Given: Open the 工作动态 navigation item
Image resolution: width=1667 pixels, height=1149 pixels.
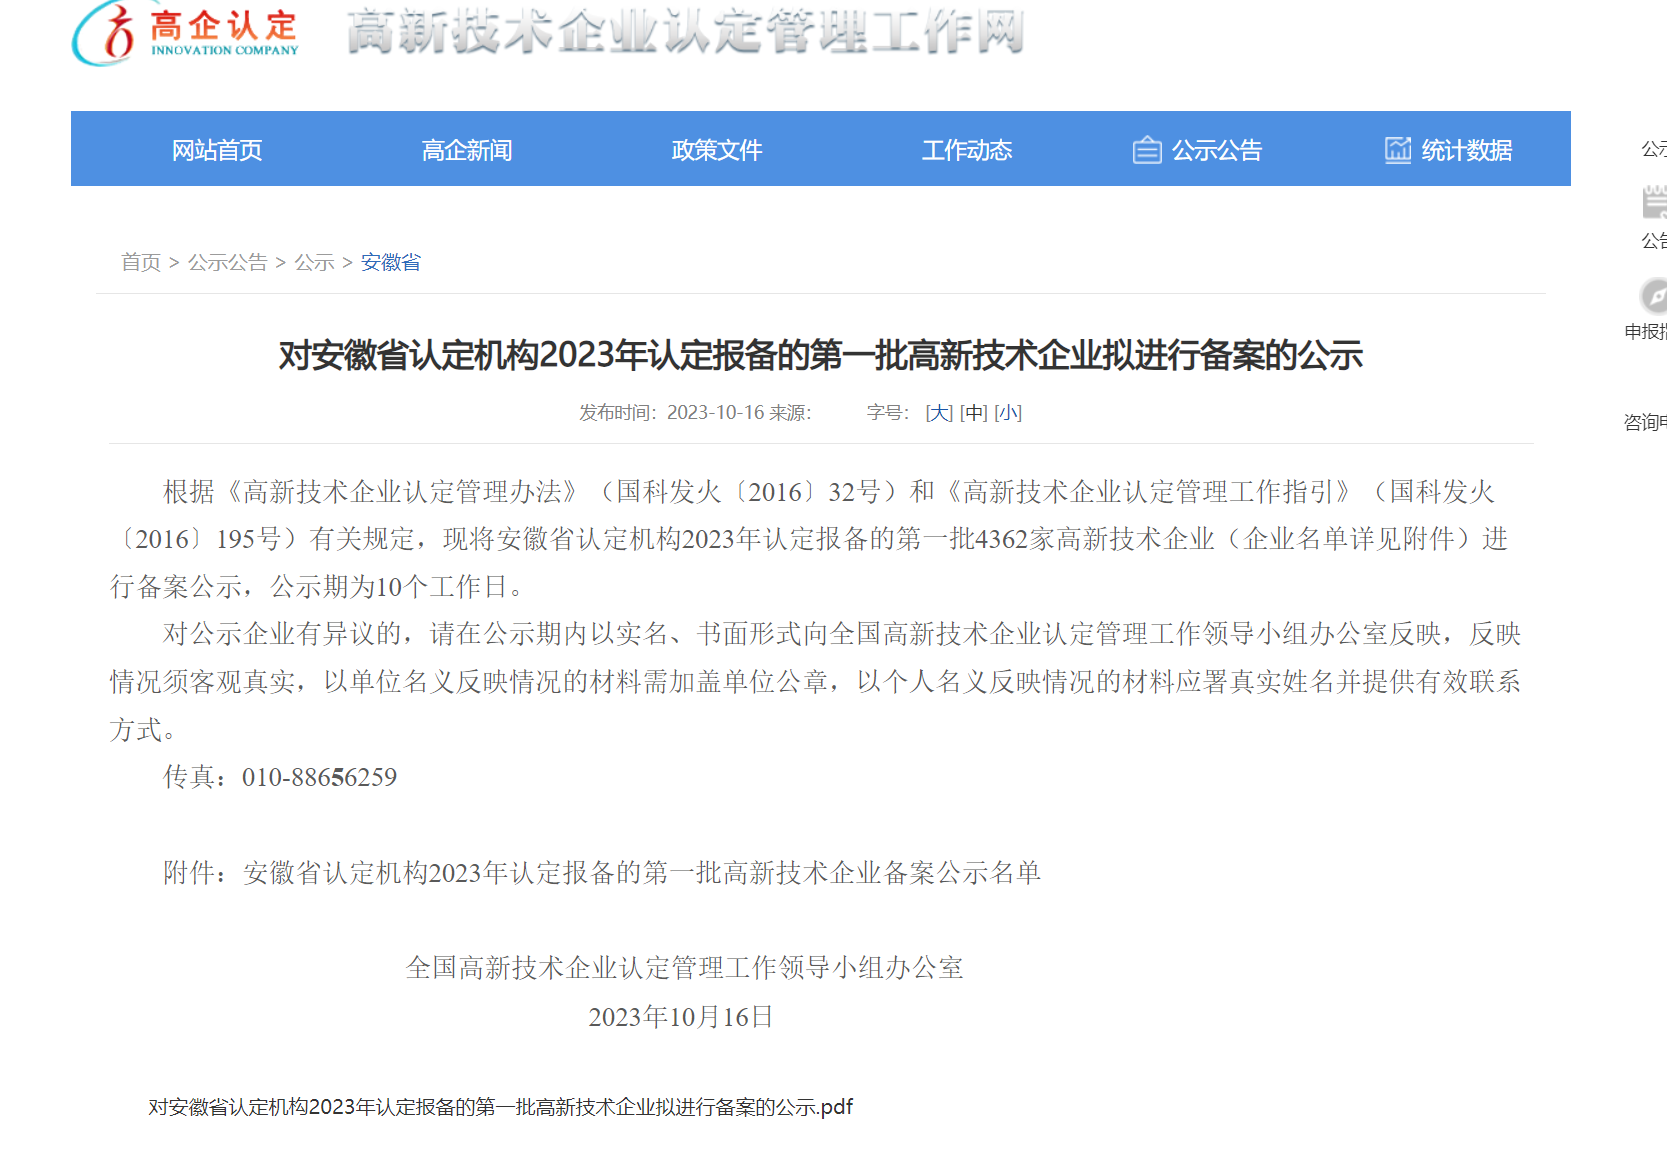Looking at the screenshot, I should [x=966, y=150].
